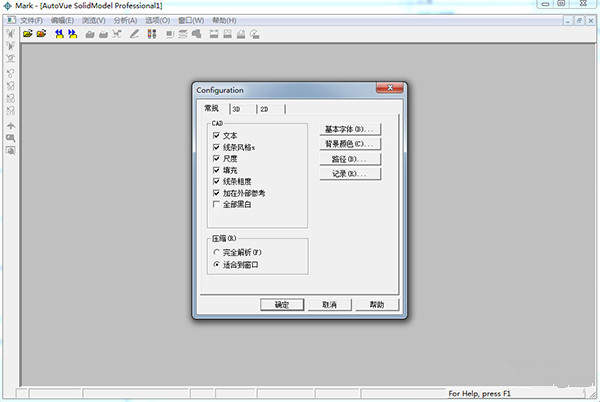
Task: Switch to the 常规 tab
Action: pos(212,109)
